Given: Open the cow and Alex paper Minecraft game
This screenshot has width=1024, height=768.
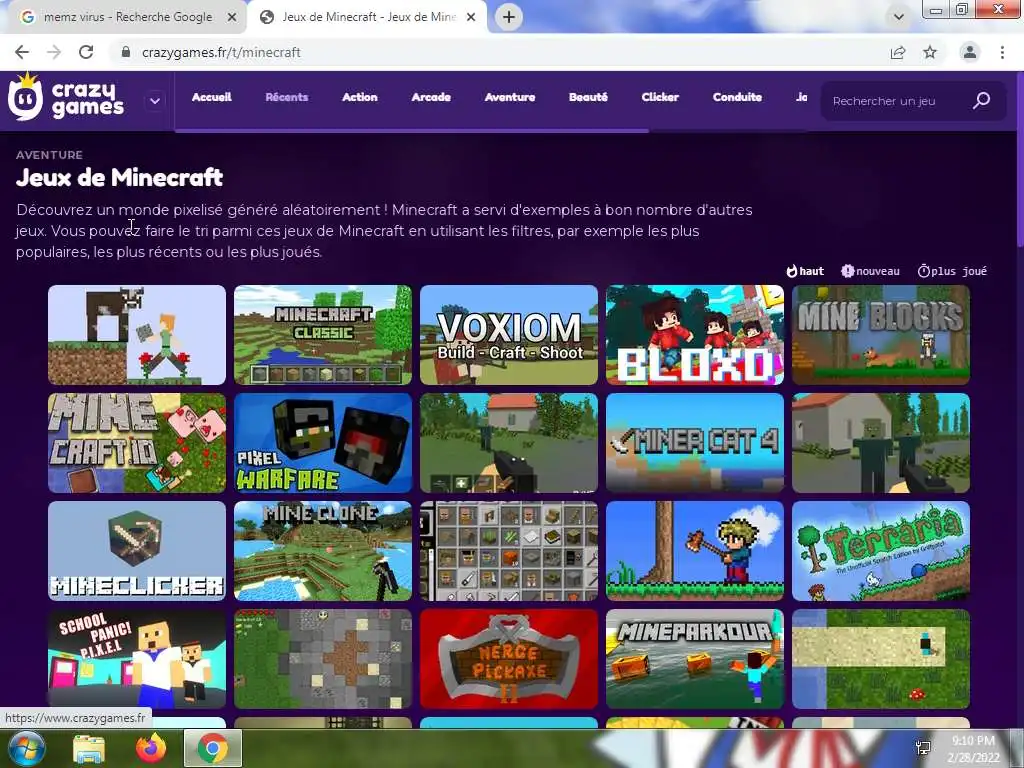Looking at the screenshot, I should [x=137, y=335].
